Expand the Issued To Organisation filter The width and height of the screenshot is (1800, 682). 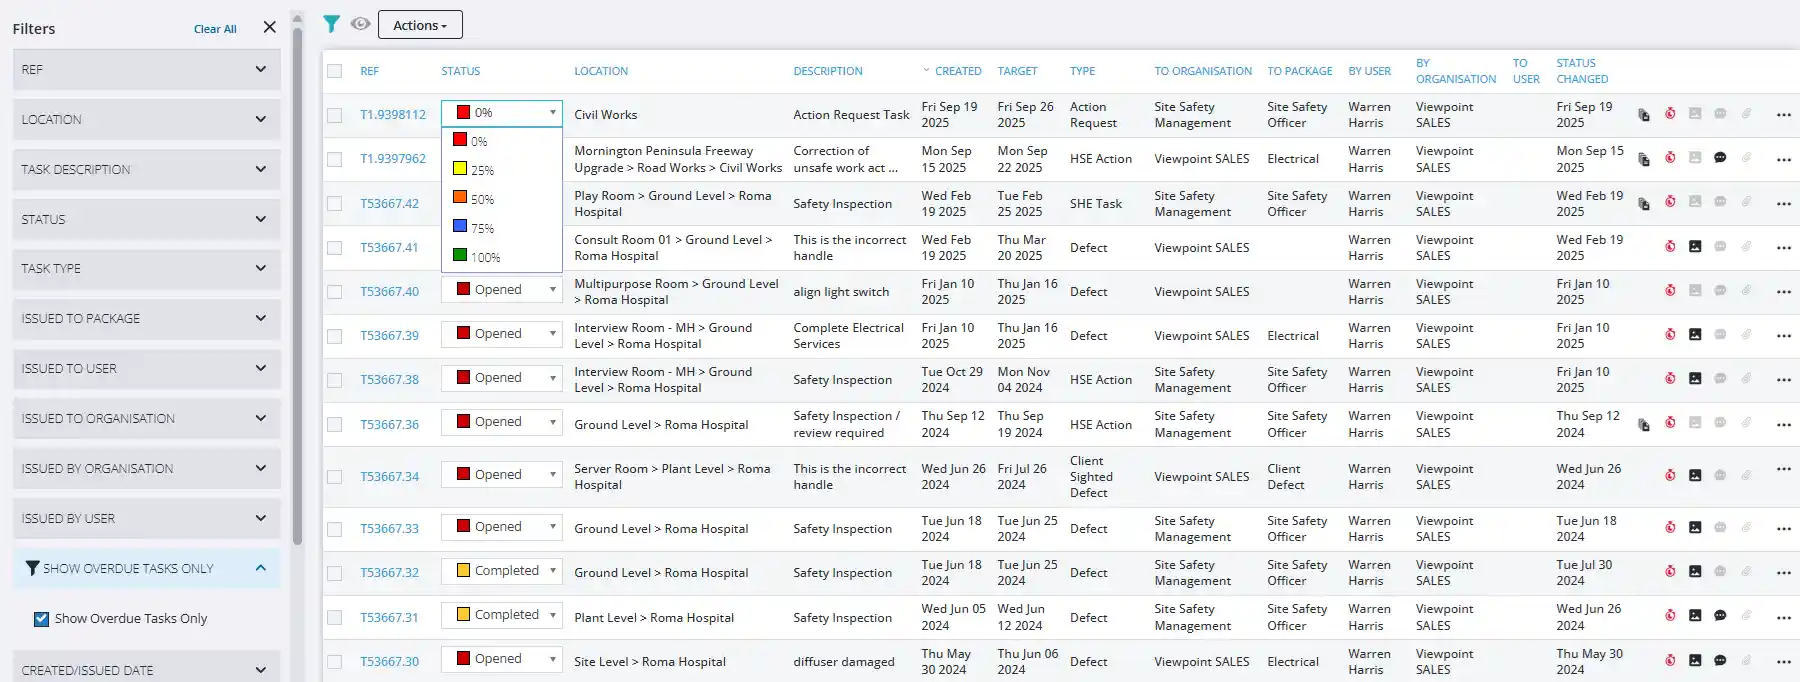point(146,419)
